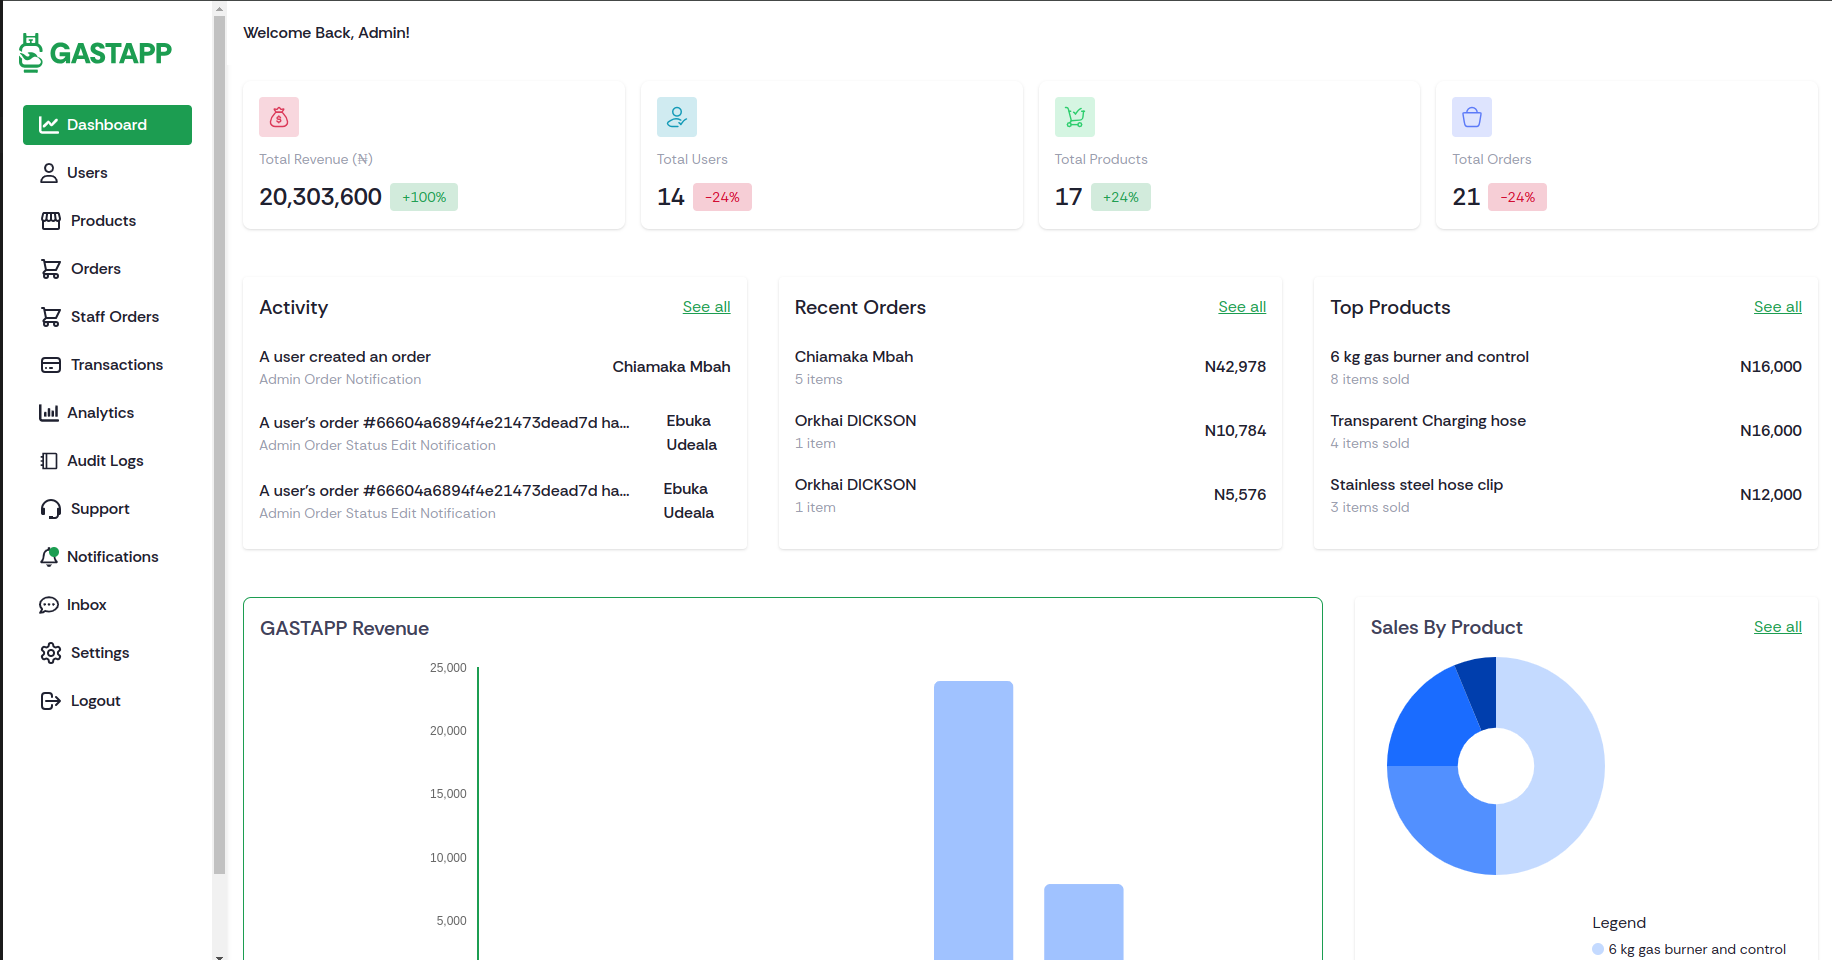Click the legend swatch for 6 kg gas burner
The height and width of the screenshot is (960, 1832).
1598,949
